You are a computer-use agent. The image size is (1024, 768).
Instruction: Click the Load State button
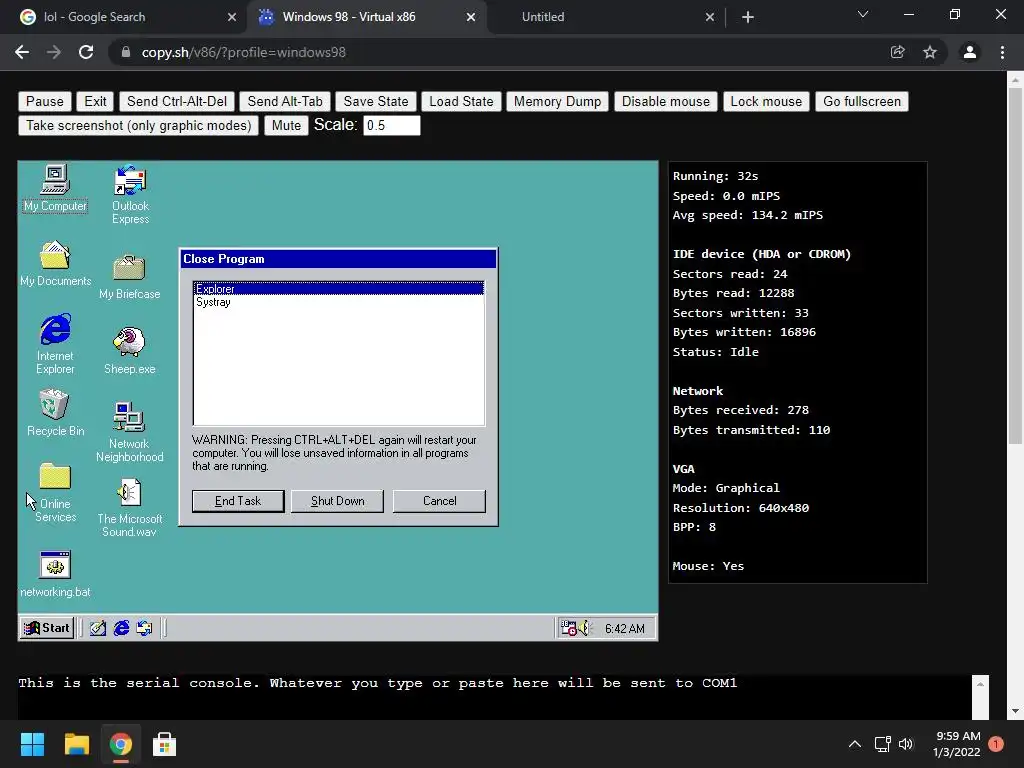pos(461,101)
